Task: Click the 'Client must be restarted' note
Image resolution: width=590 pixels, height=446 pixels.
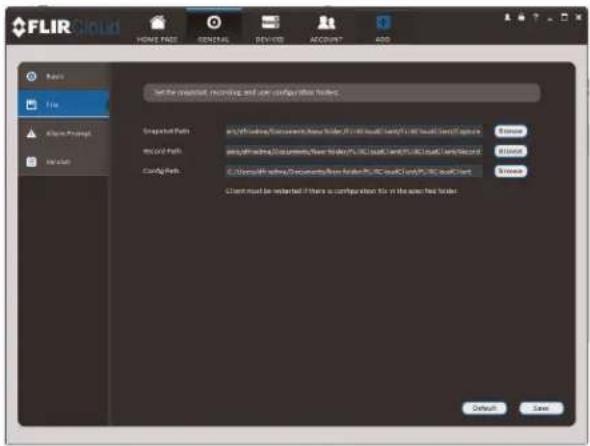Action: (341, 191)
